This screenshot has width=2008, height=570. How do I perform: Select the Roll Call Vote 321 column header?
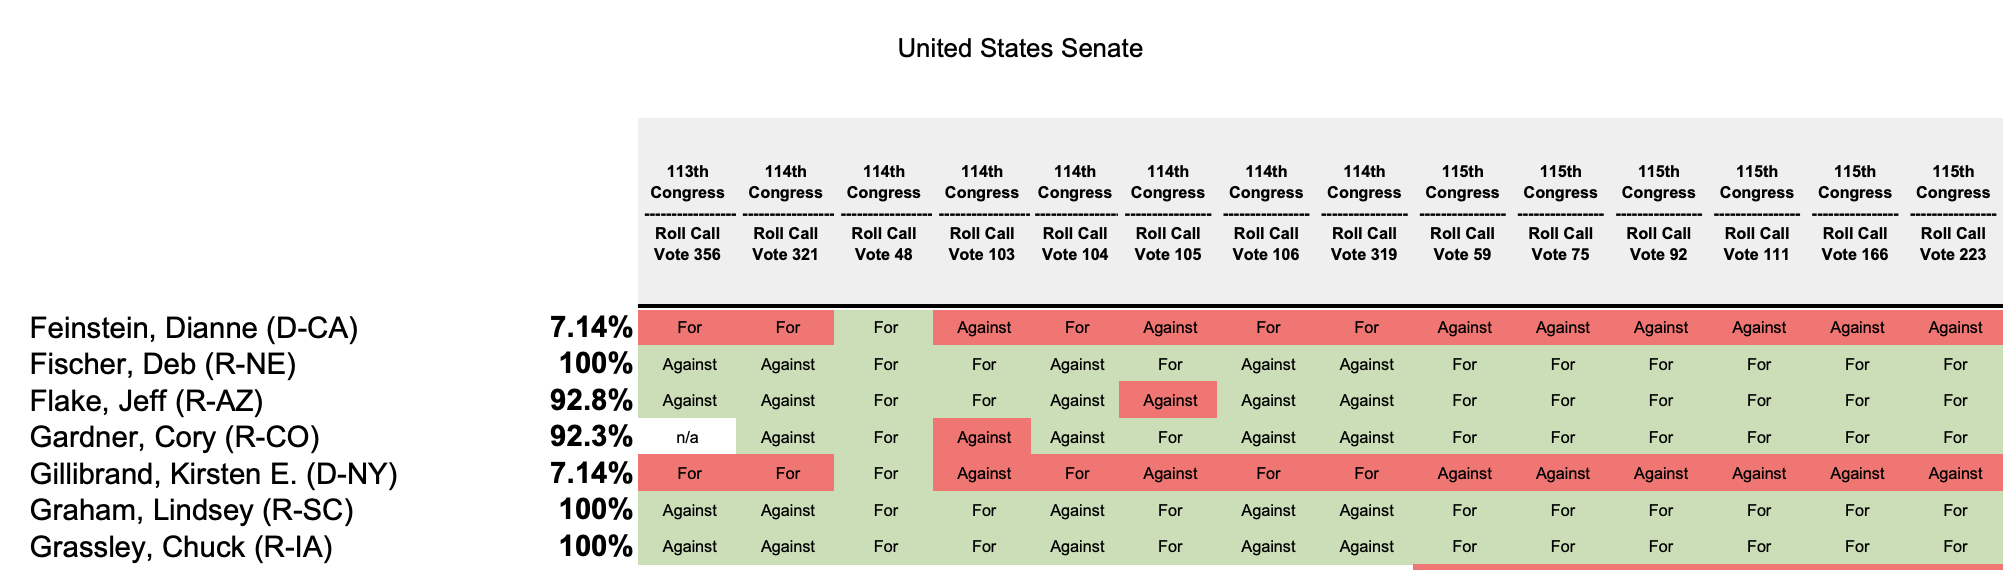pos(785,213)
